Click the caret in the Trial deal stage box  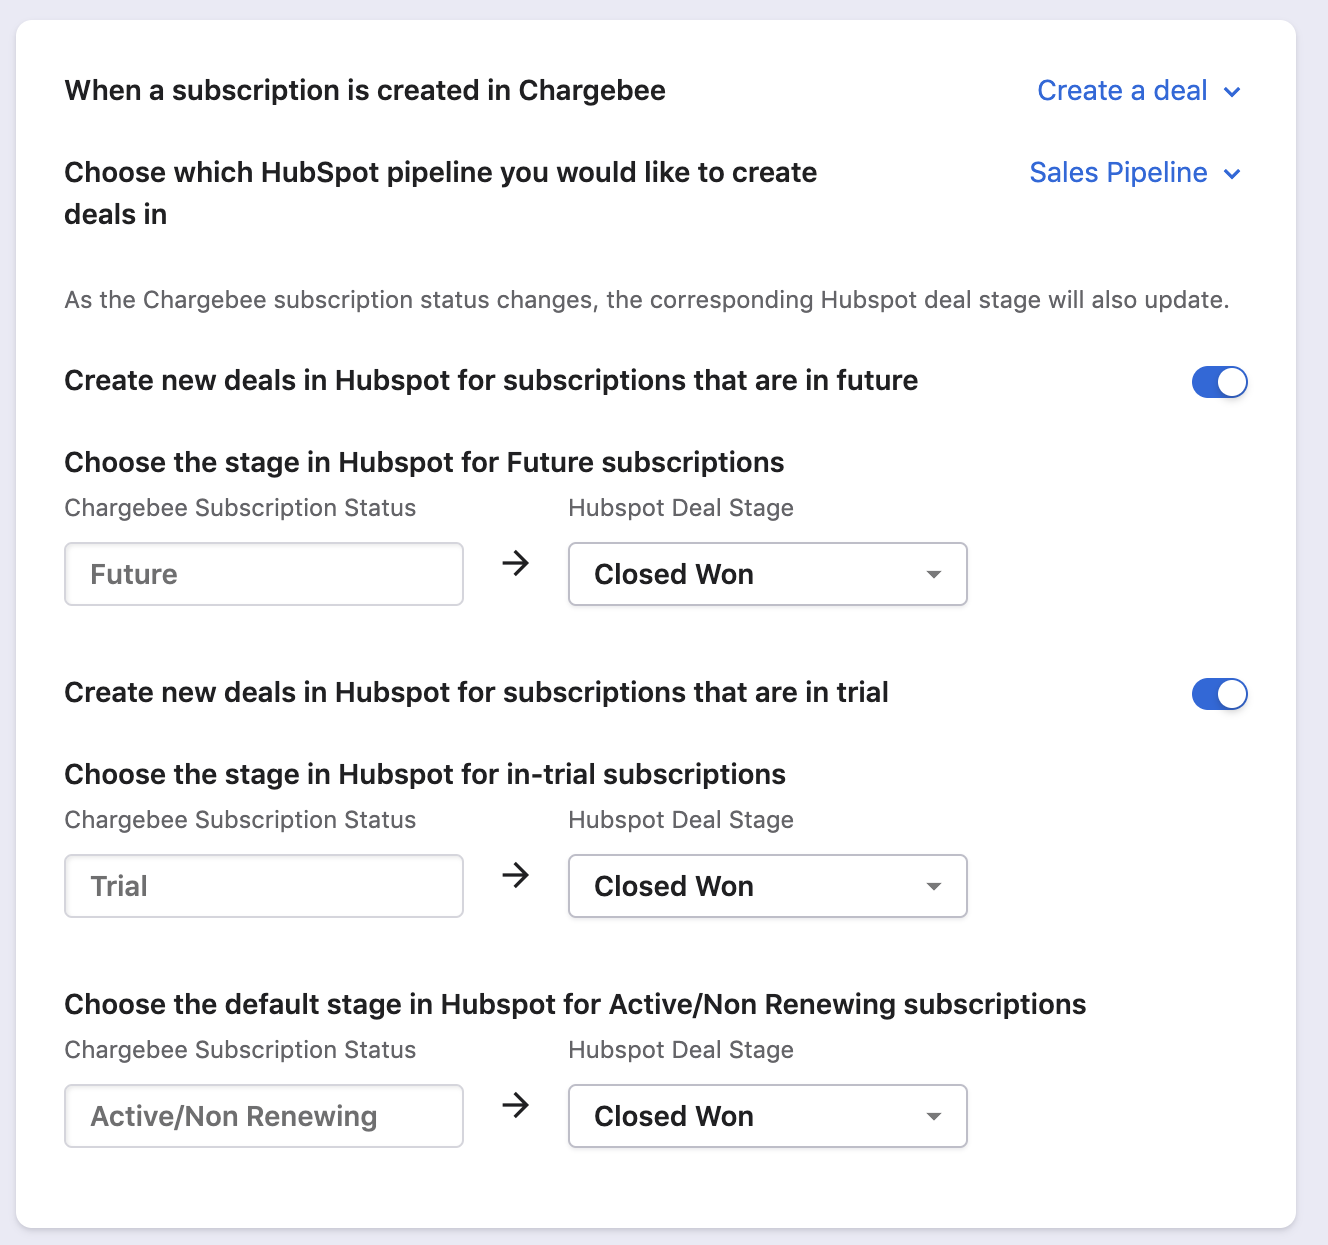click(x=934, y=887)
